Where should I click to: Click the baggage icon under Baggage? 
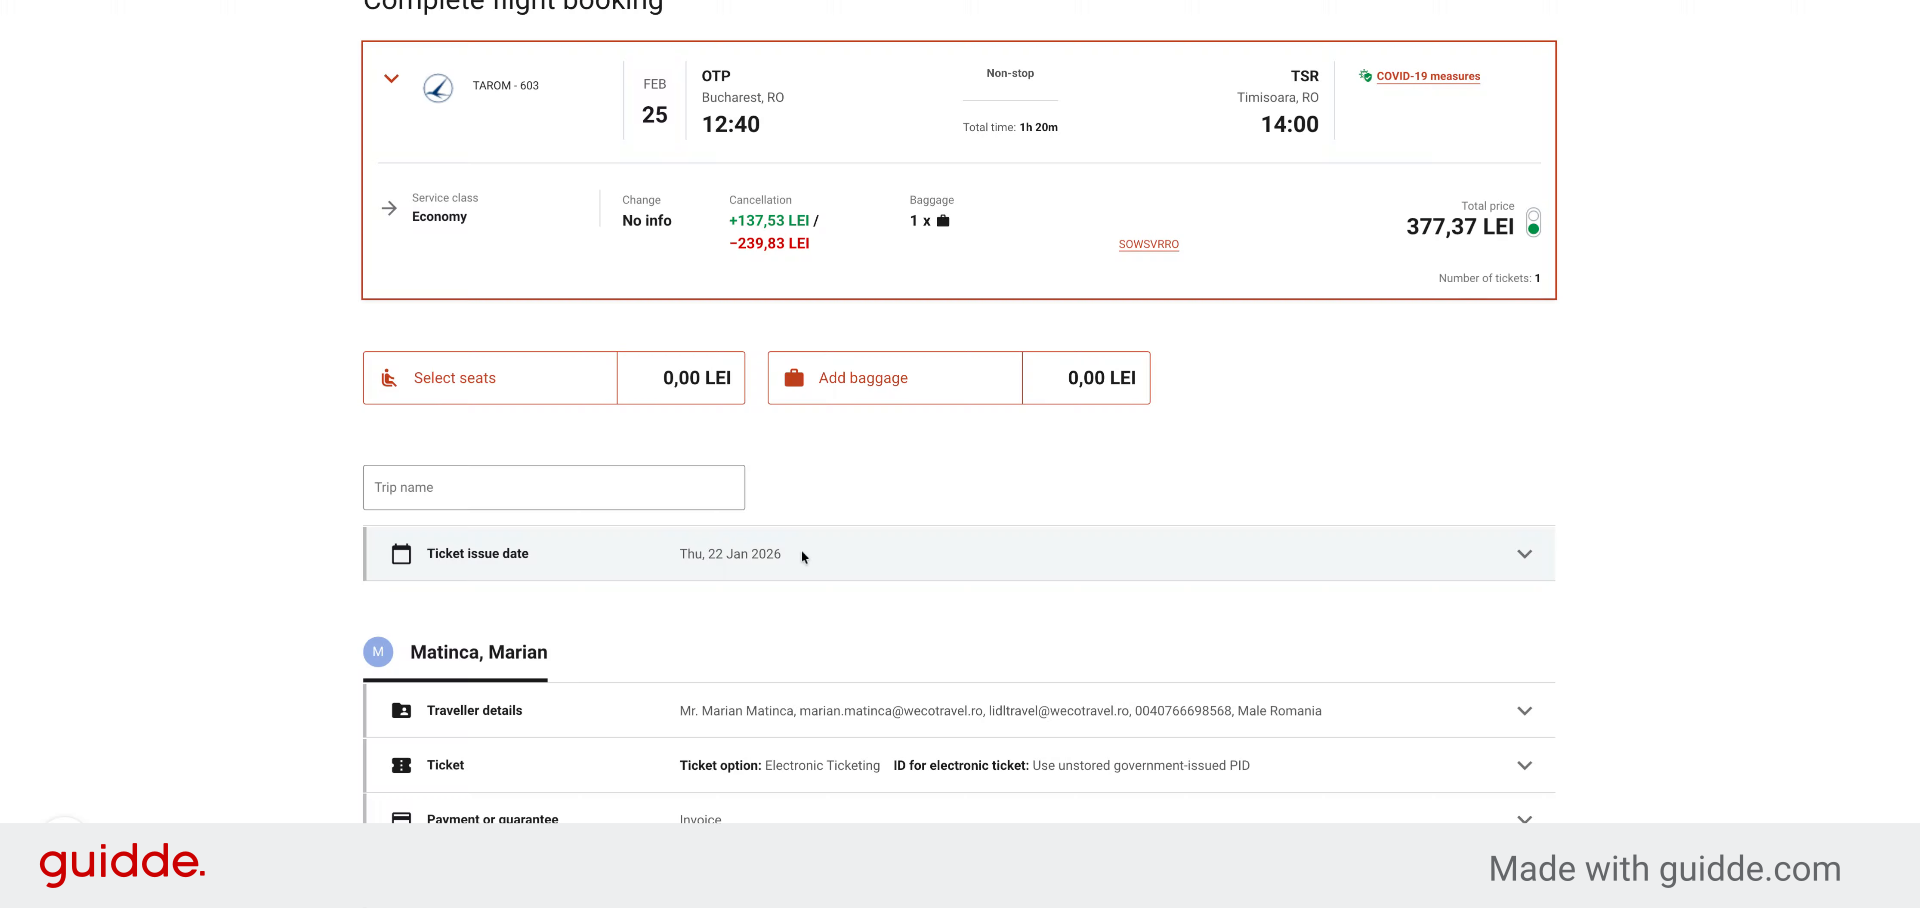tap(943, 221)
